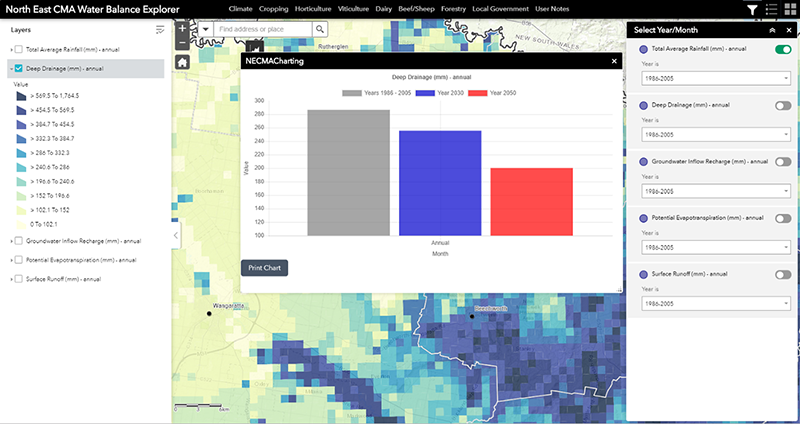Zoom in on the map
The image size is (800, 424).
[182, 29]
